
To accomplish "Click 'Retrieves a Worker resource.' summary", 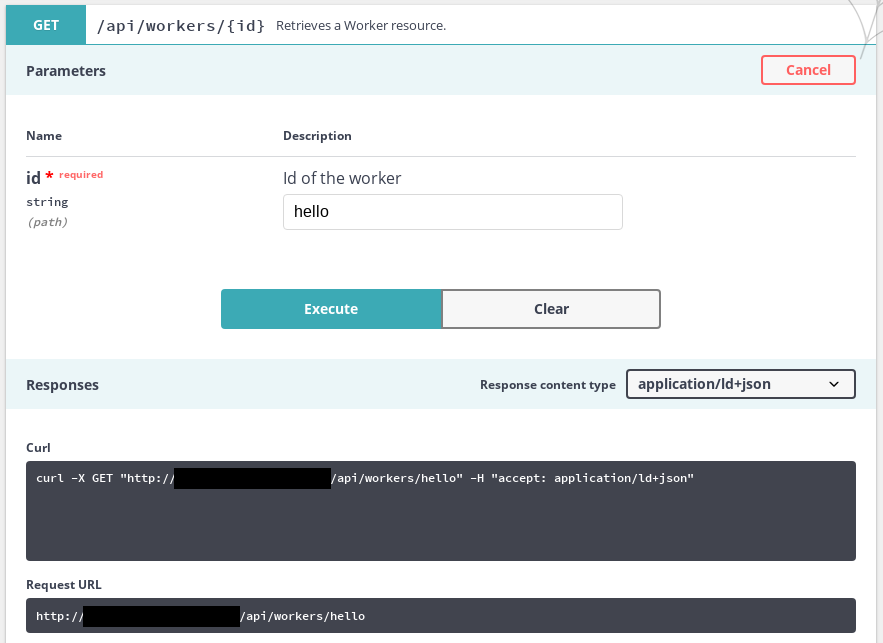I will coord(361,26).
